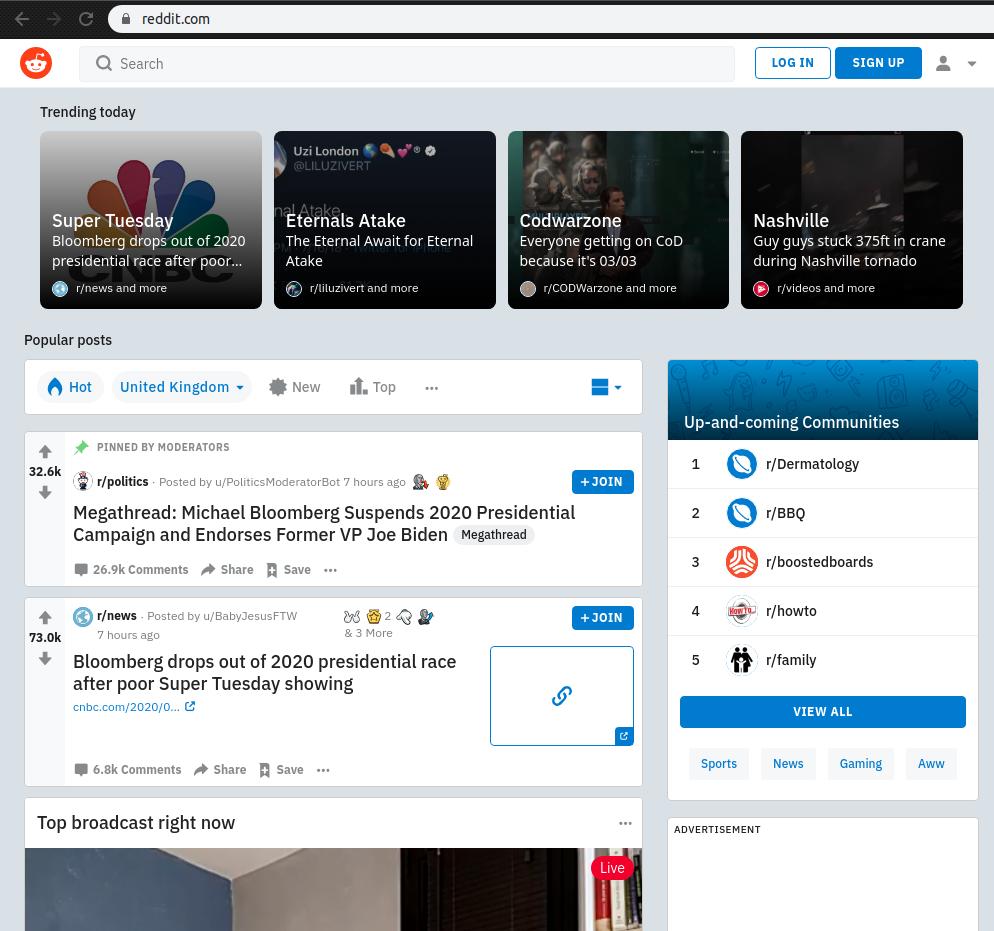Downvote the r/politics Megathread post
The width and height of the screenshot is (994, 931).
point(45,492)
